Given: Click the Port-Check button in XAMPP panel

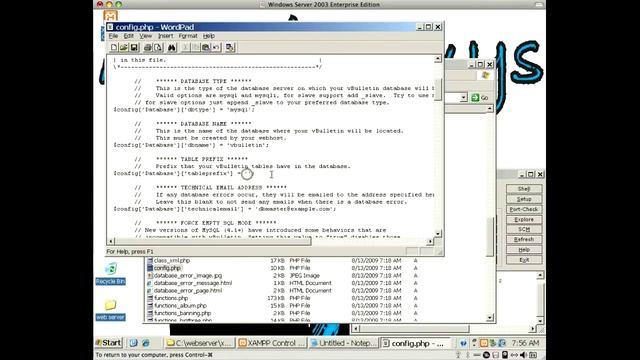Looking at the screenshot, I should point(524,209).
